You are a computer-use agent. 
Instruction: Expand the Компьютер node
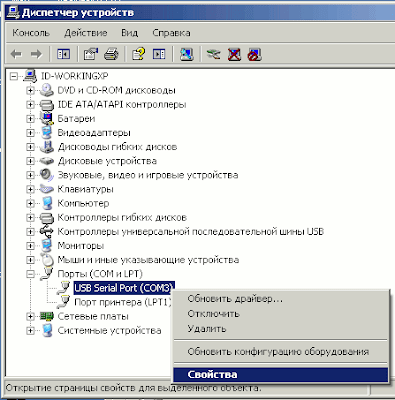coord(30,203)
